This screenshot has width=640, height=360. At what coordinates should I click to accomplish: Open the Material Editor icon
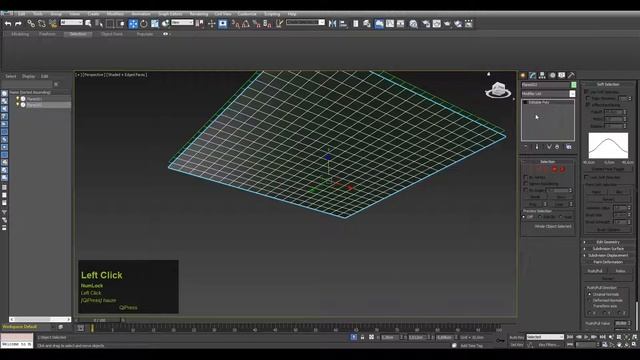pos(413,24)
